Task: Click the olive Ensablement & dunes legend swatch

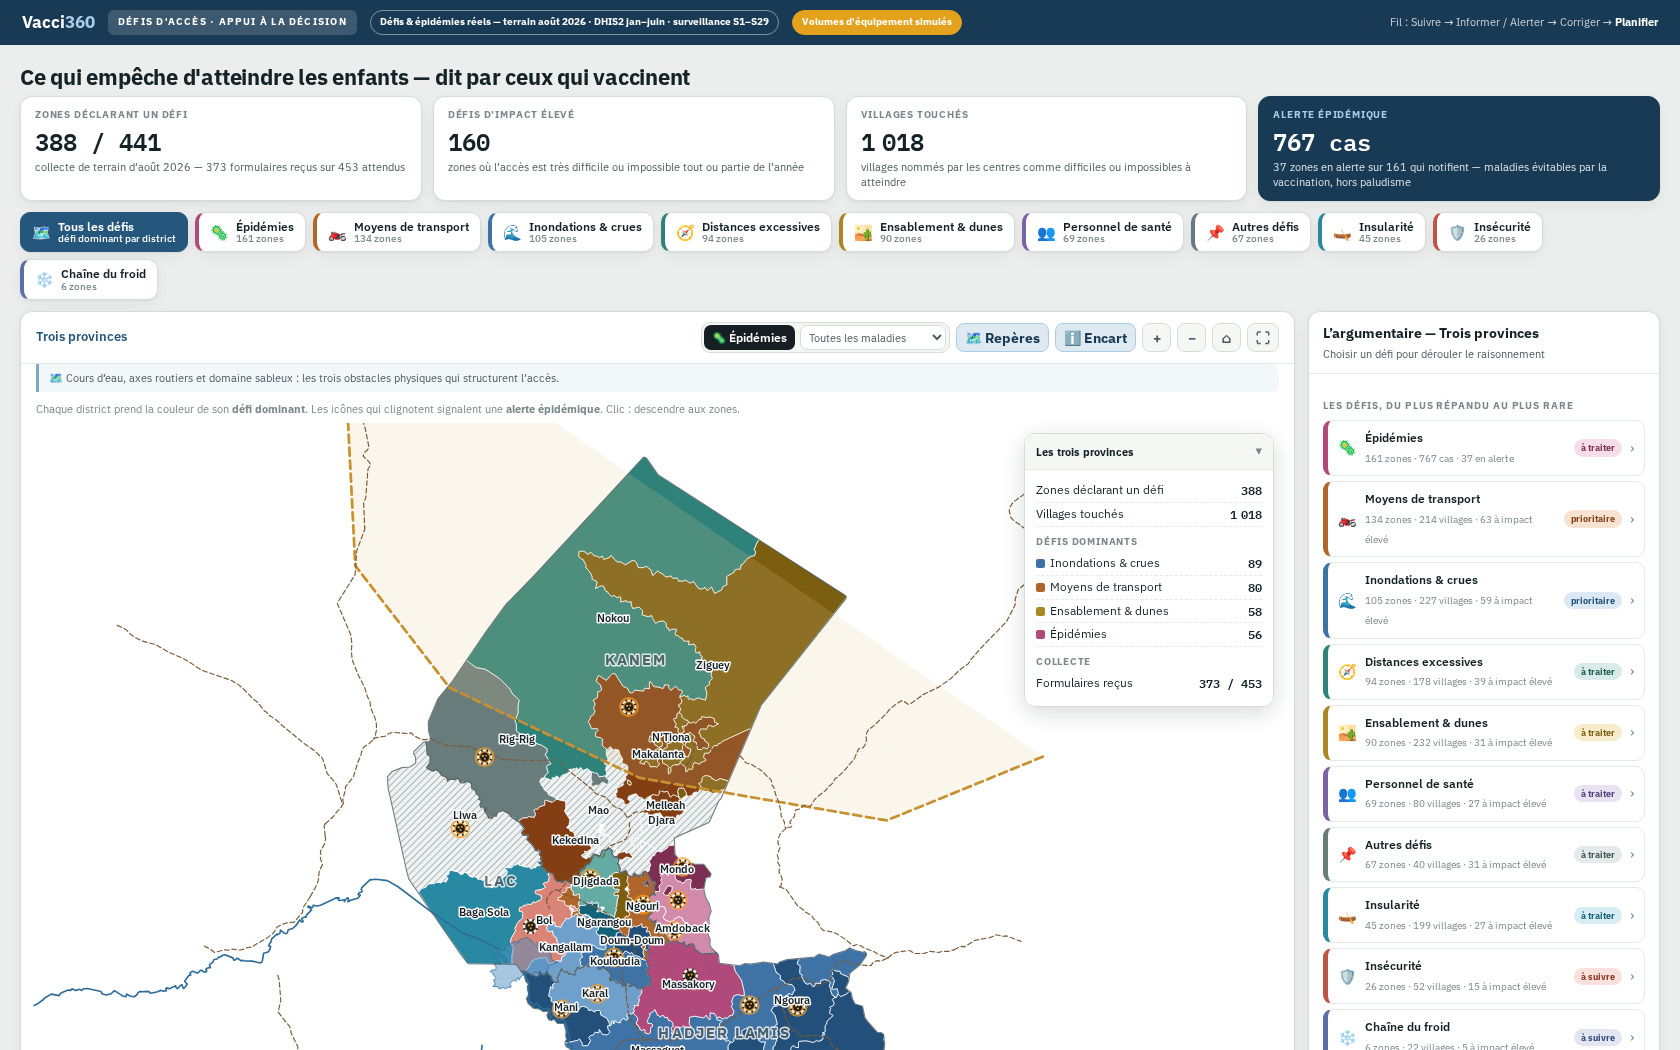Action: coord(1040,611)
